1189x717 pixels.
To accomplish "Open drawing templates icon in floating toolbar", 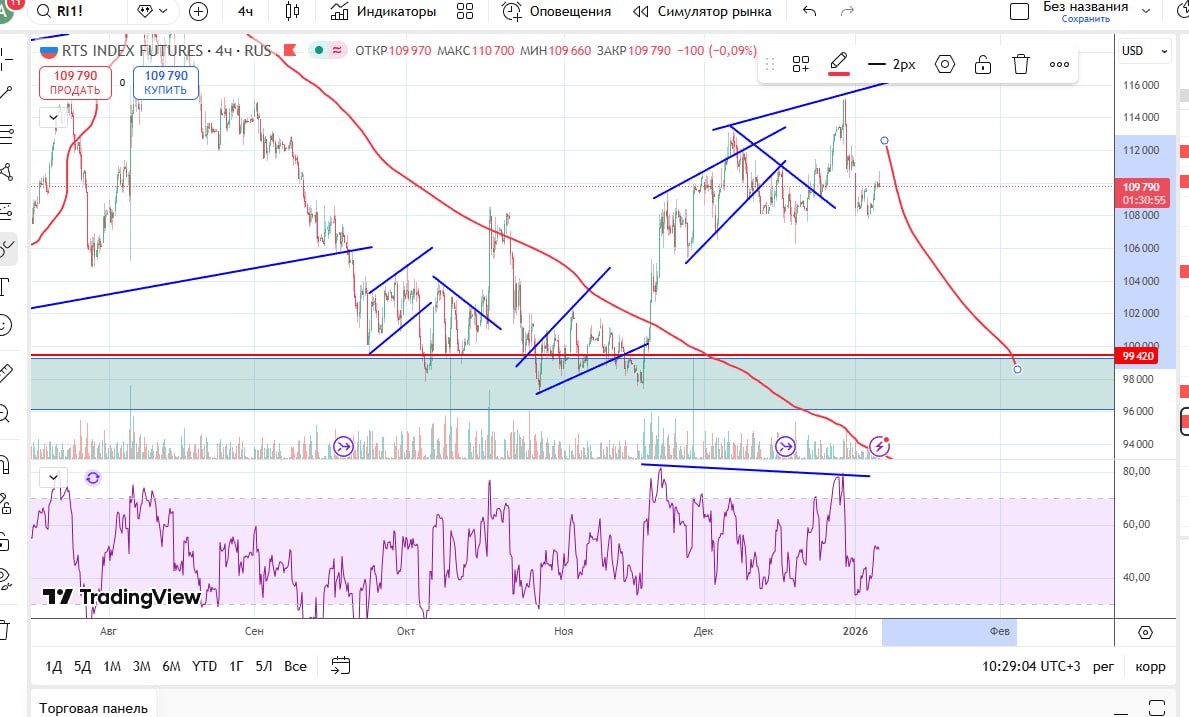I will [x=801, y=64].
